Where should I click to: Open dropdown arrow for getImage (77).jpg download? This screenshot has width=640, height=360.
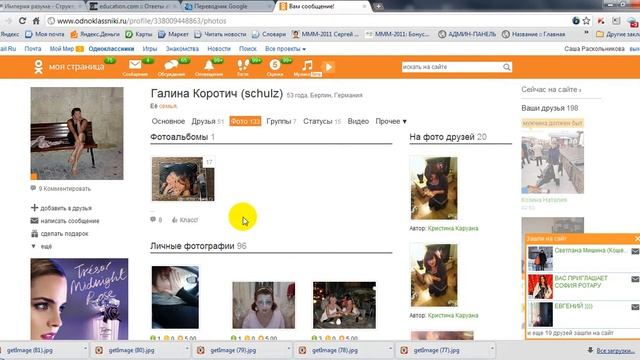click(492, 349)
